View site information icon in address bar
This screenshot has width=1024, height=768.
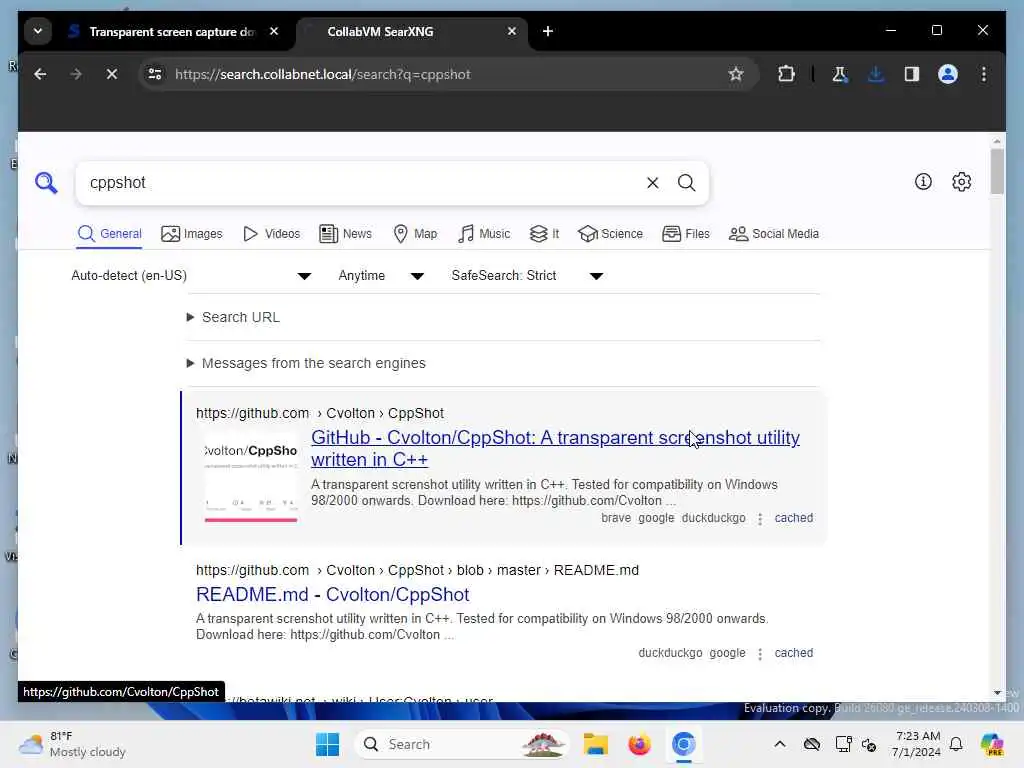coord(155,74)
